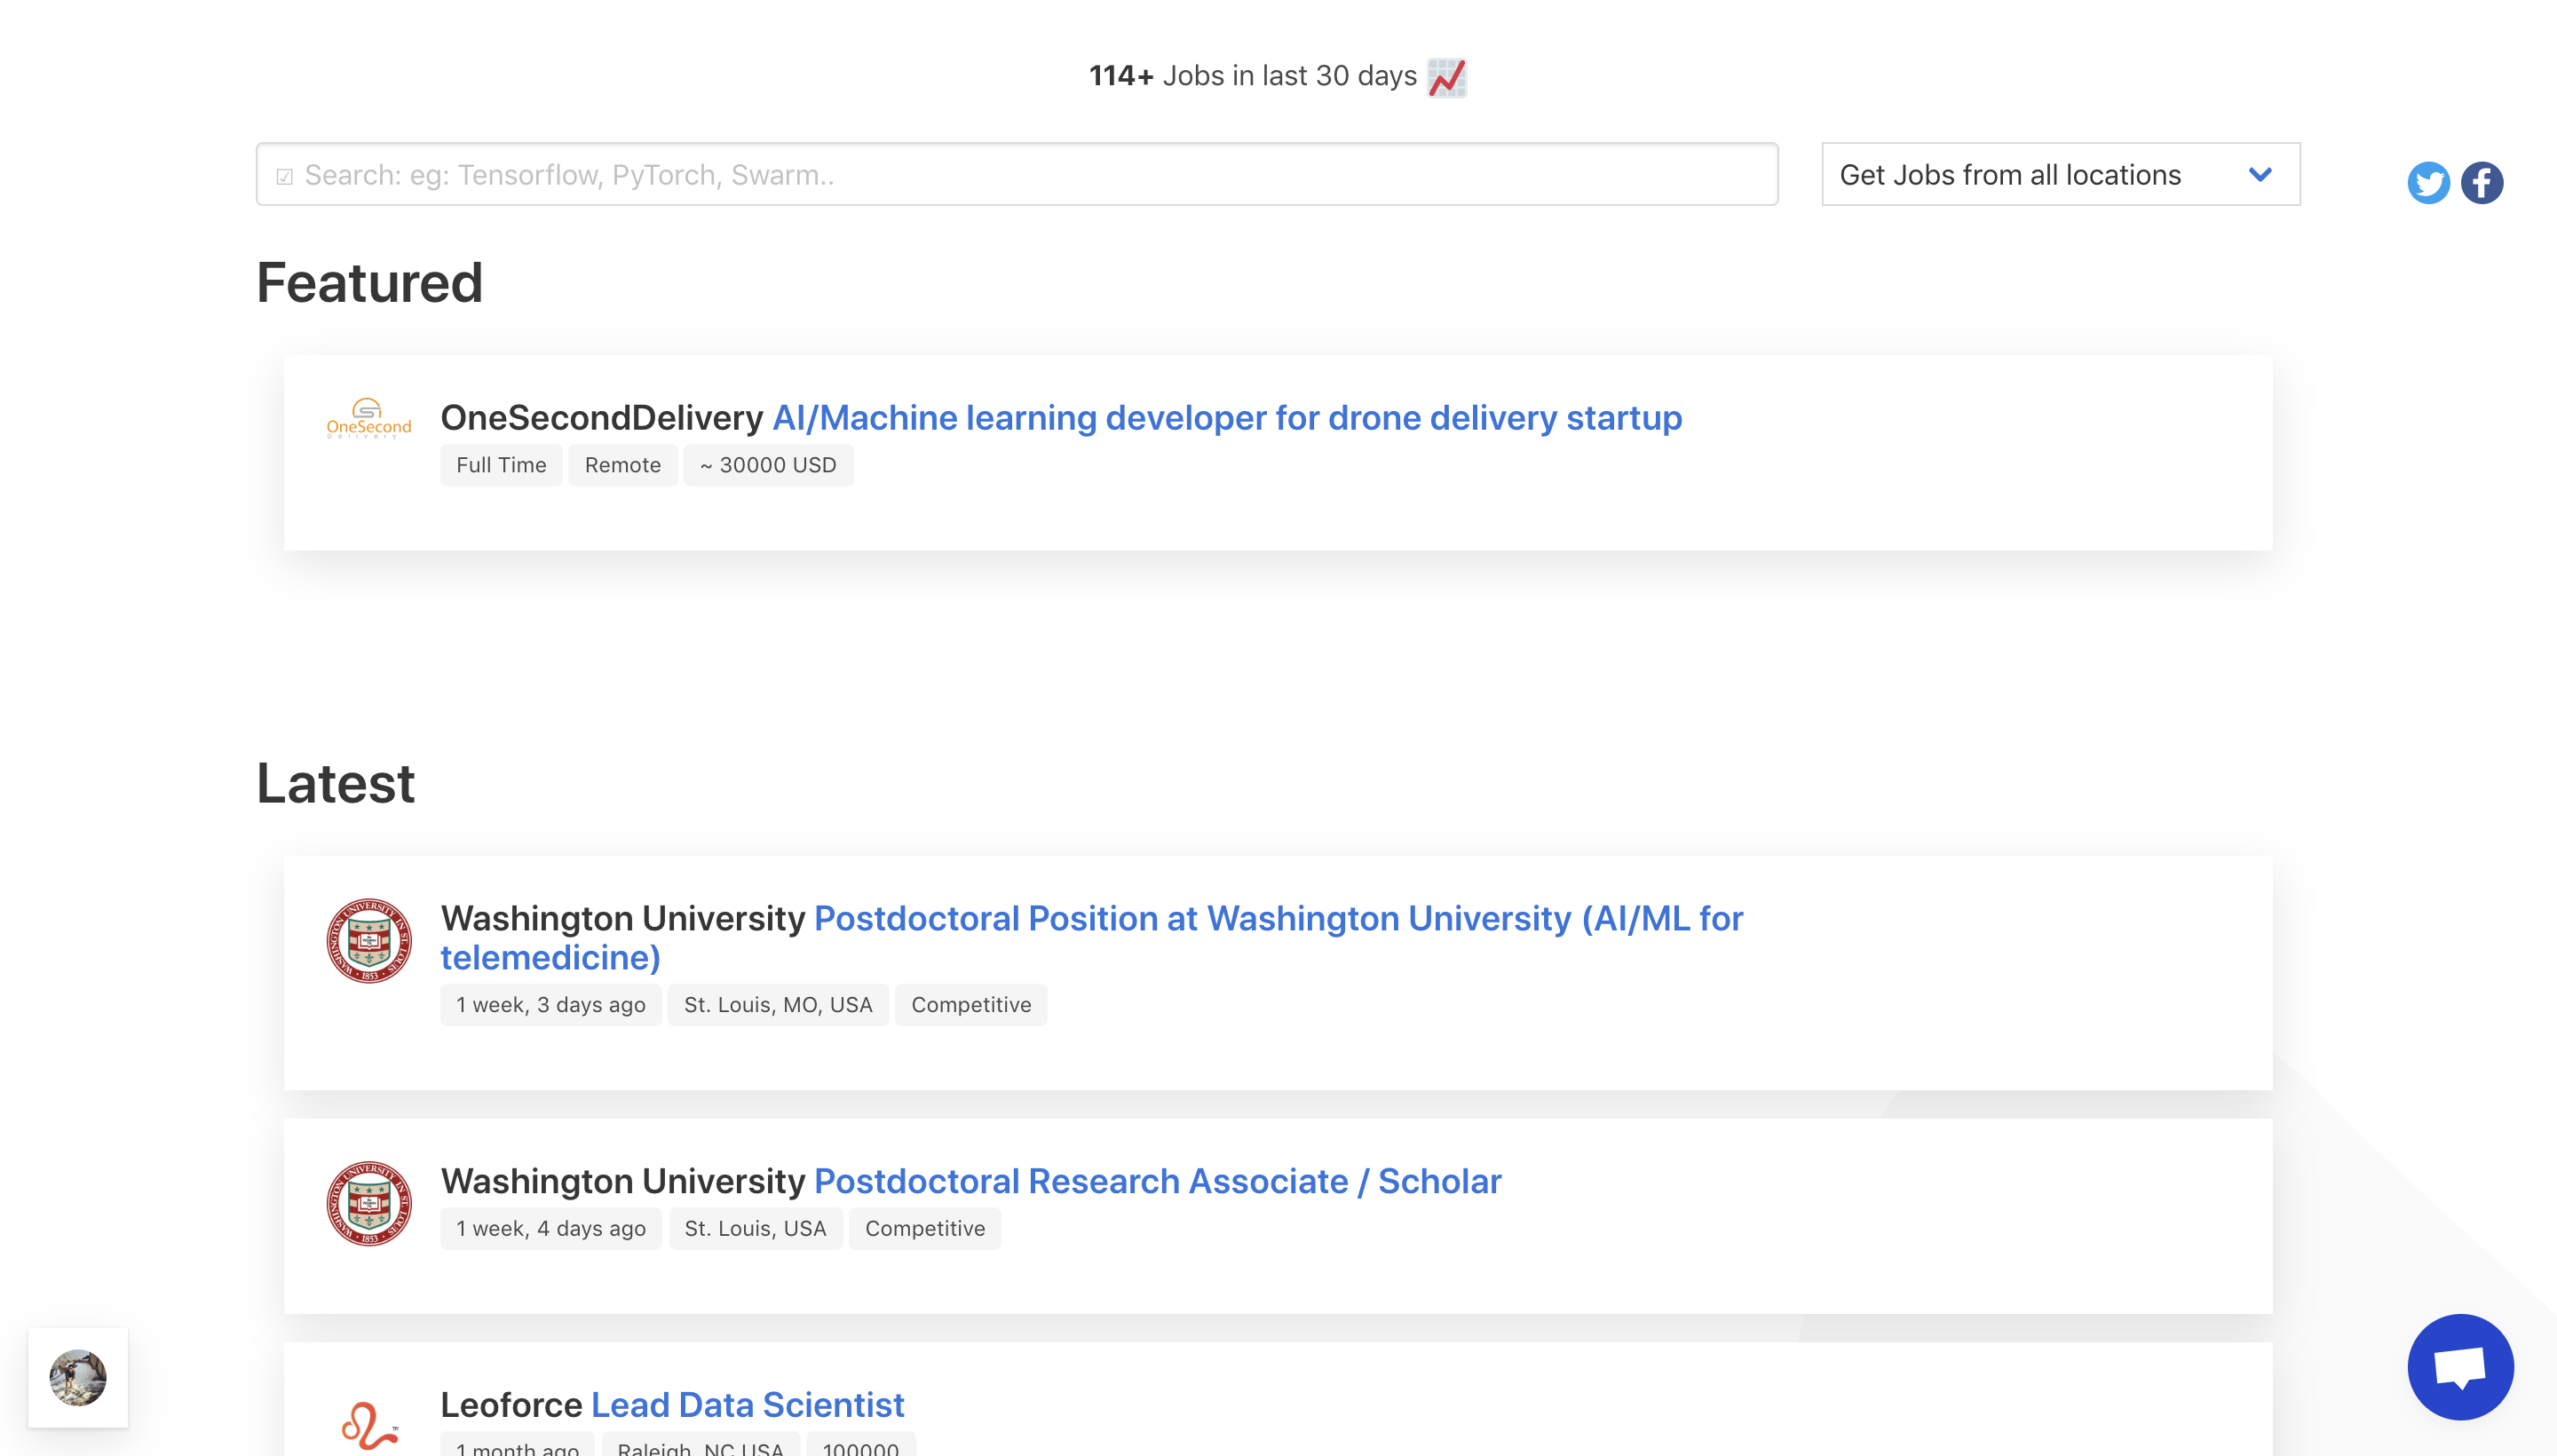Open the Get Jobs from all locations dropdown
Screen dimensions: 2557x1456
click(2060, 174)
